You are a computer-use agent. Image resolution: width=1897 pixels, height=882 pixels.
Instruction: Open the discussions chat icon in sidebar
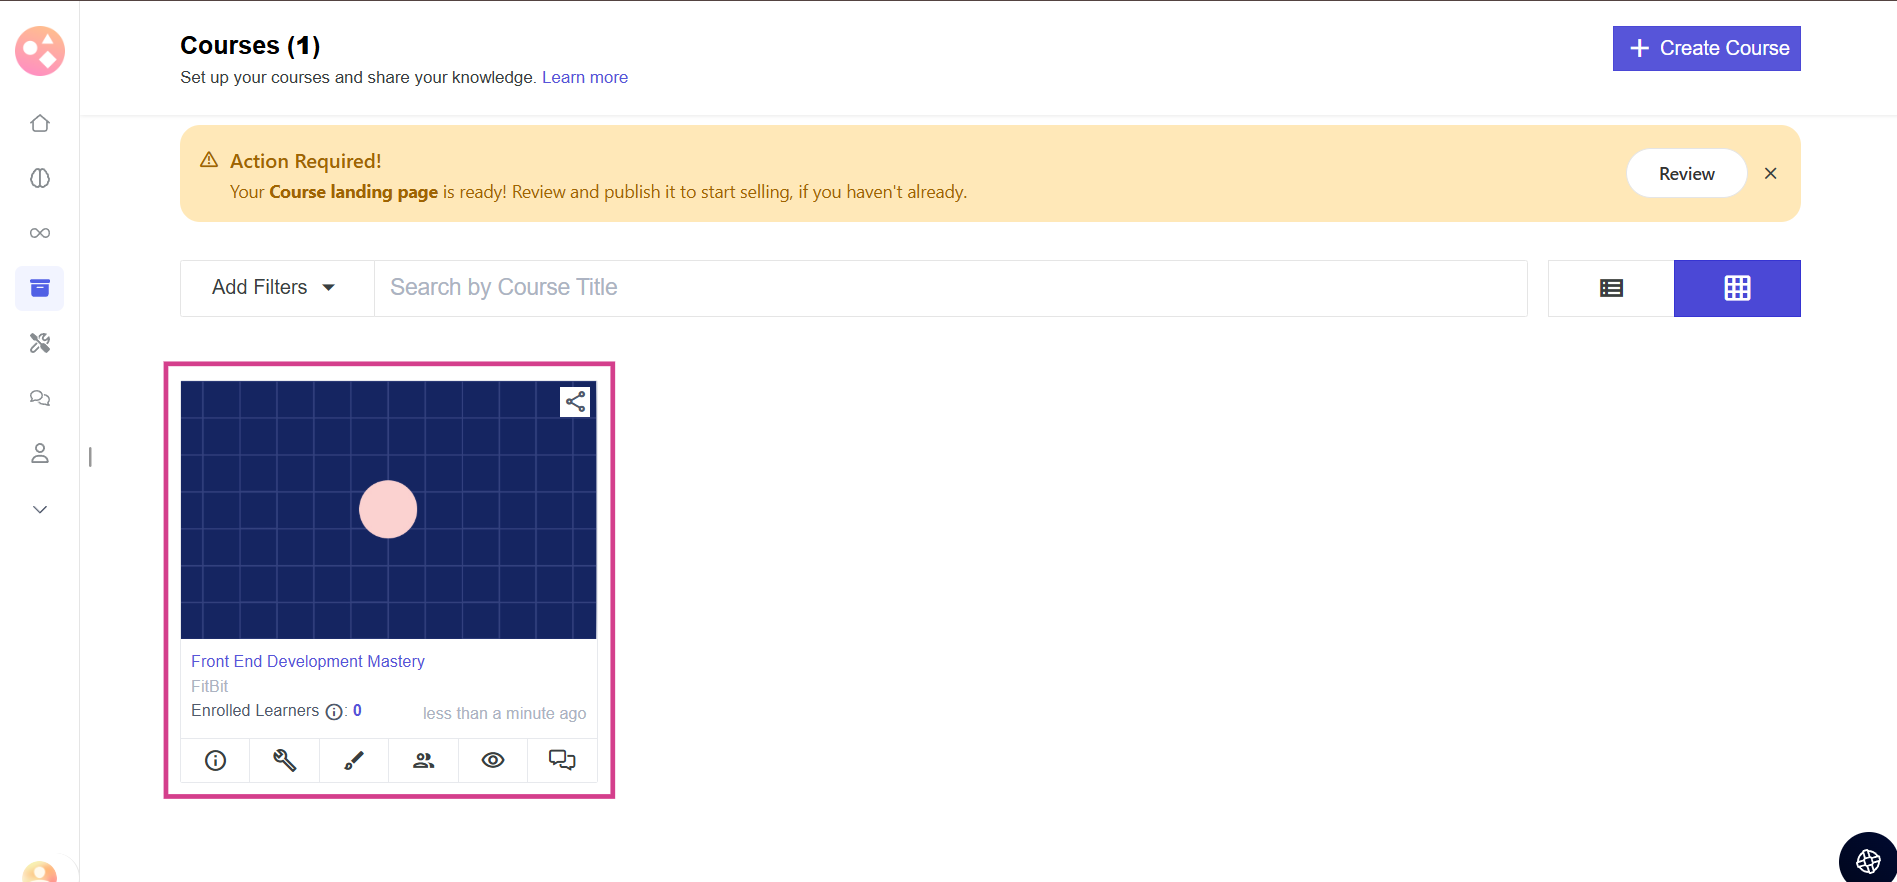click(40, 398)
